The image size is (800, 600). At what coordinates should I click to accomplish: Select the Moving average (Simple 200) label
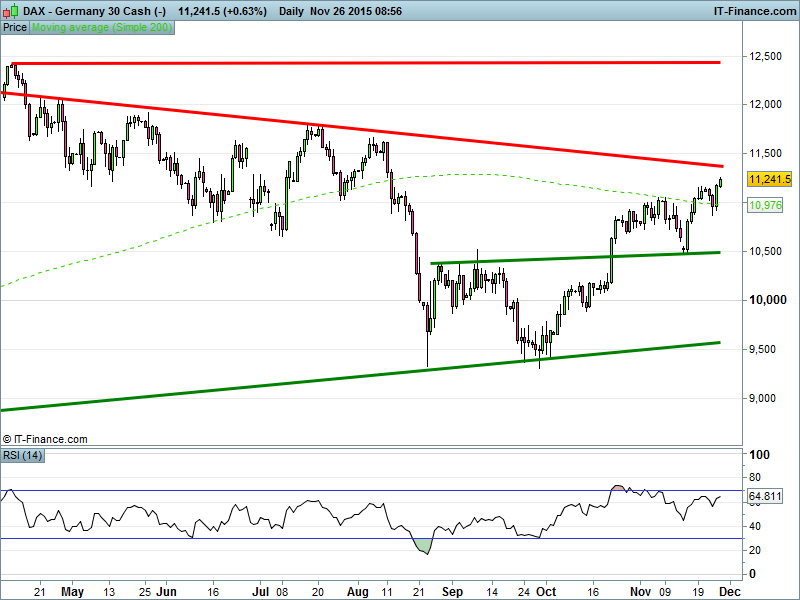pos(102,28)
